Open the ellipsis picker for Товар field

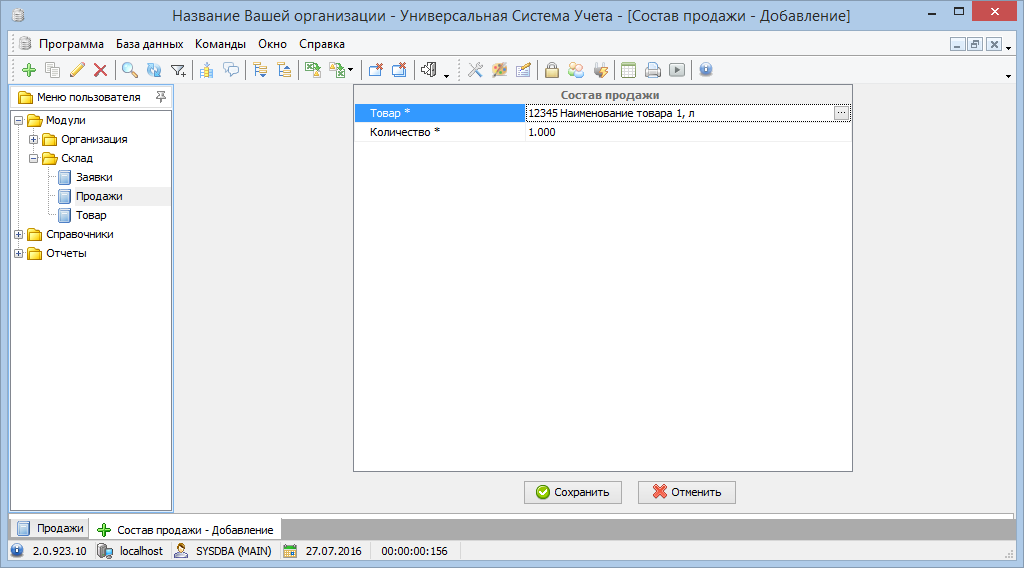842,114
